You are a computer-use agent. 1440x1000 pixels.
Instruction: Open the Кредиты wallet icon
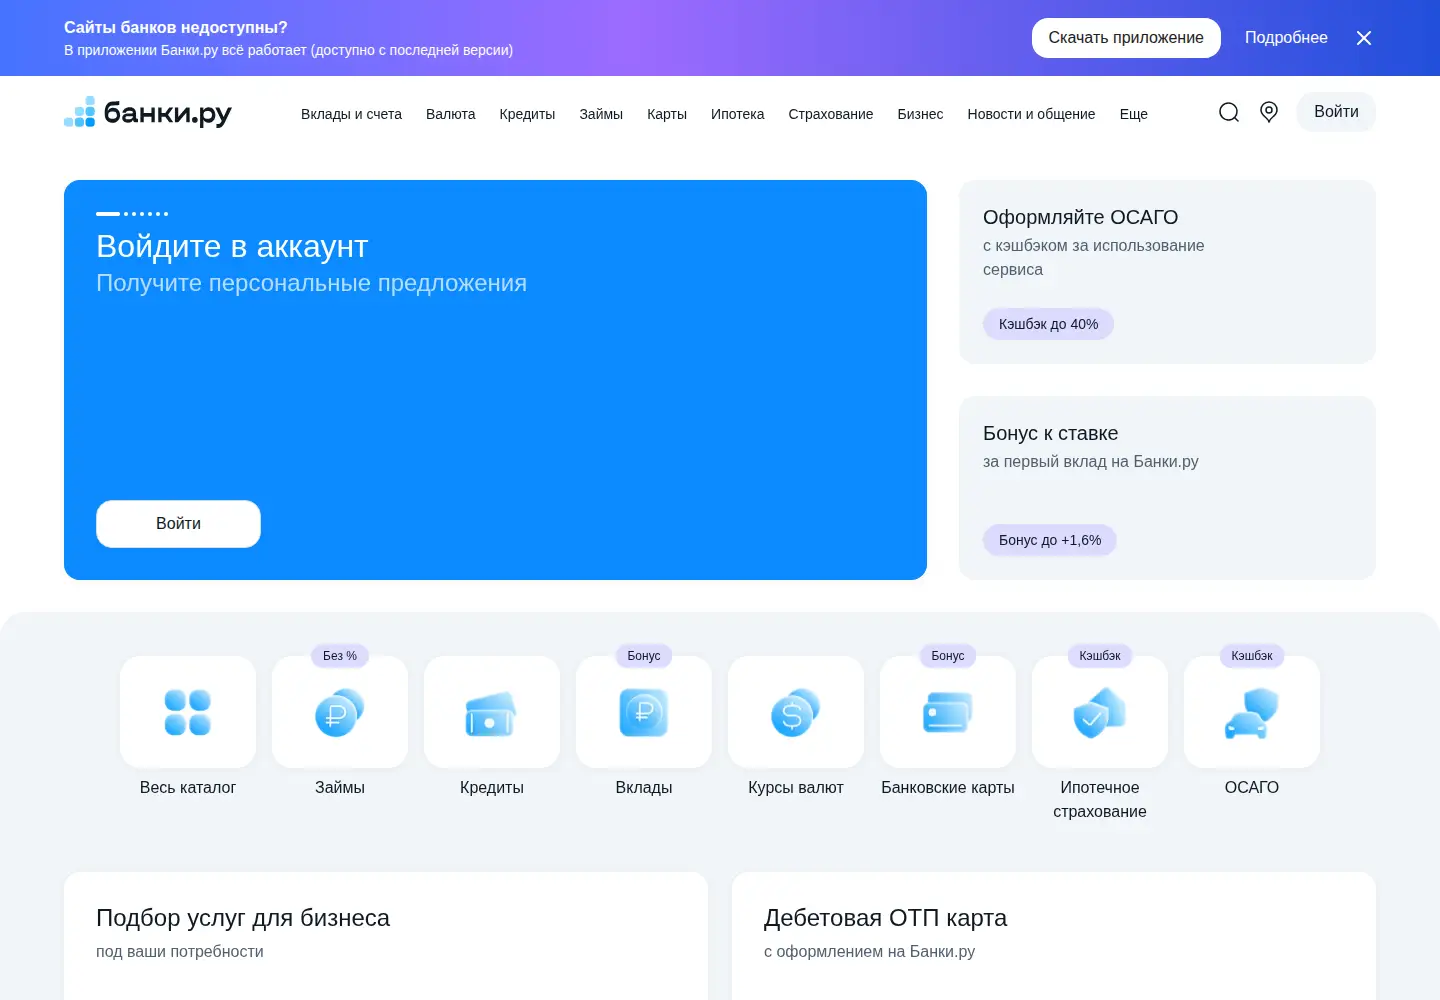tap(492, 712)
